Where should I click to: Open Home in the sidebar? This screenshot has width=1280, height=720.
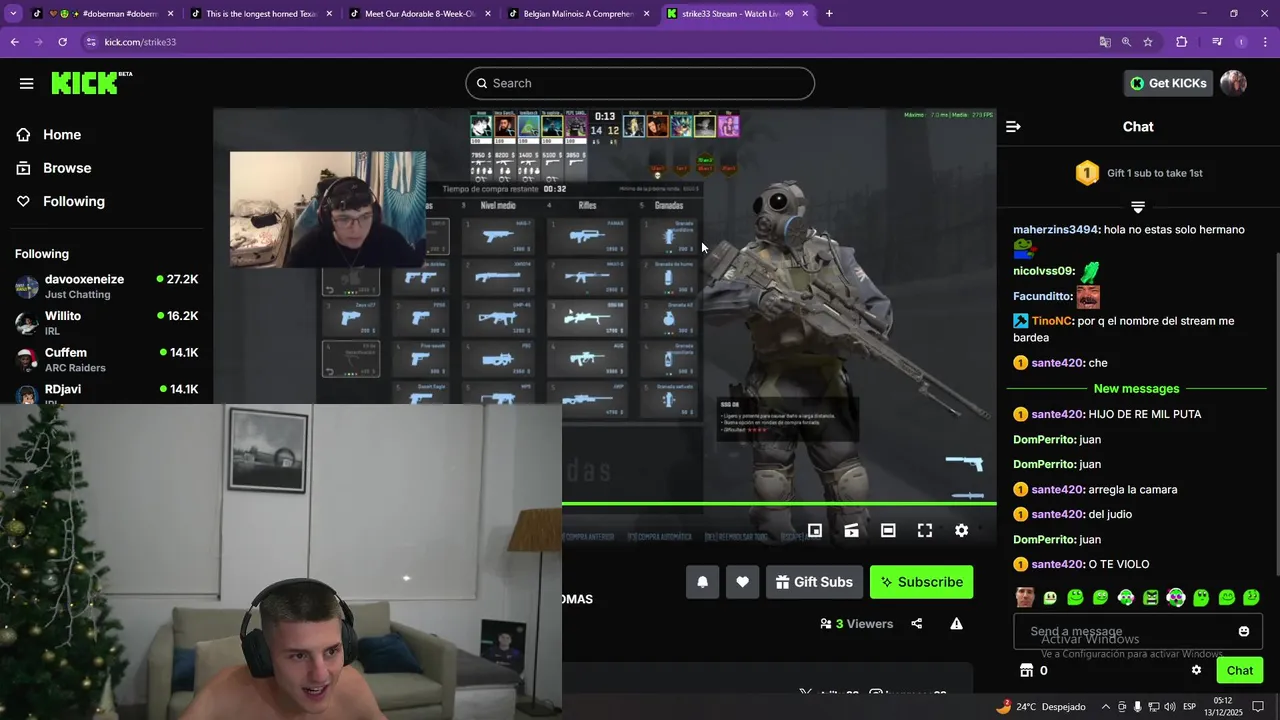point(61,135)
